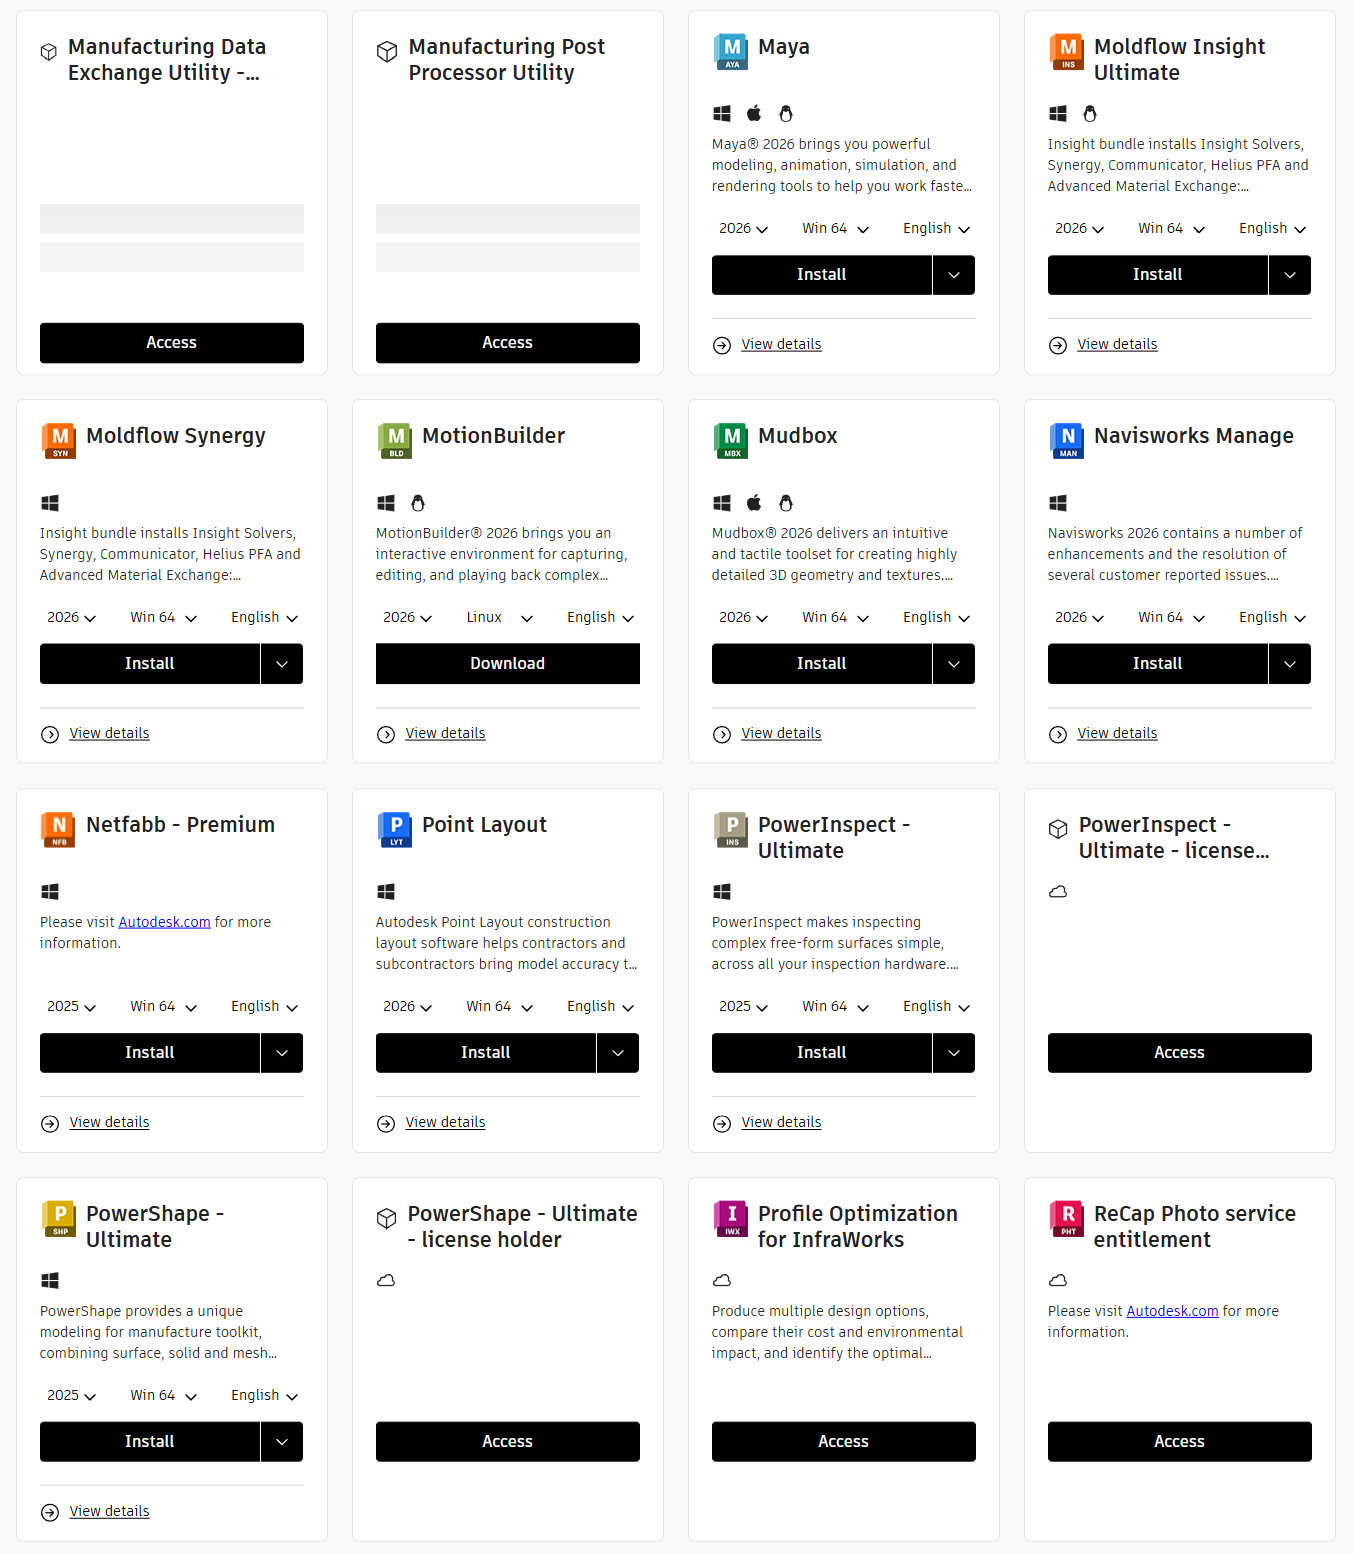Download MotionBuilder
This screenshot has width=1354, height=1554.
click(x=508, y=664)
